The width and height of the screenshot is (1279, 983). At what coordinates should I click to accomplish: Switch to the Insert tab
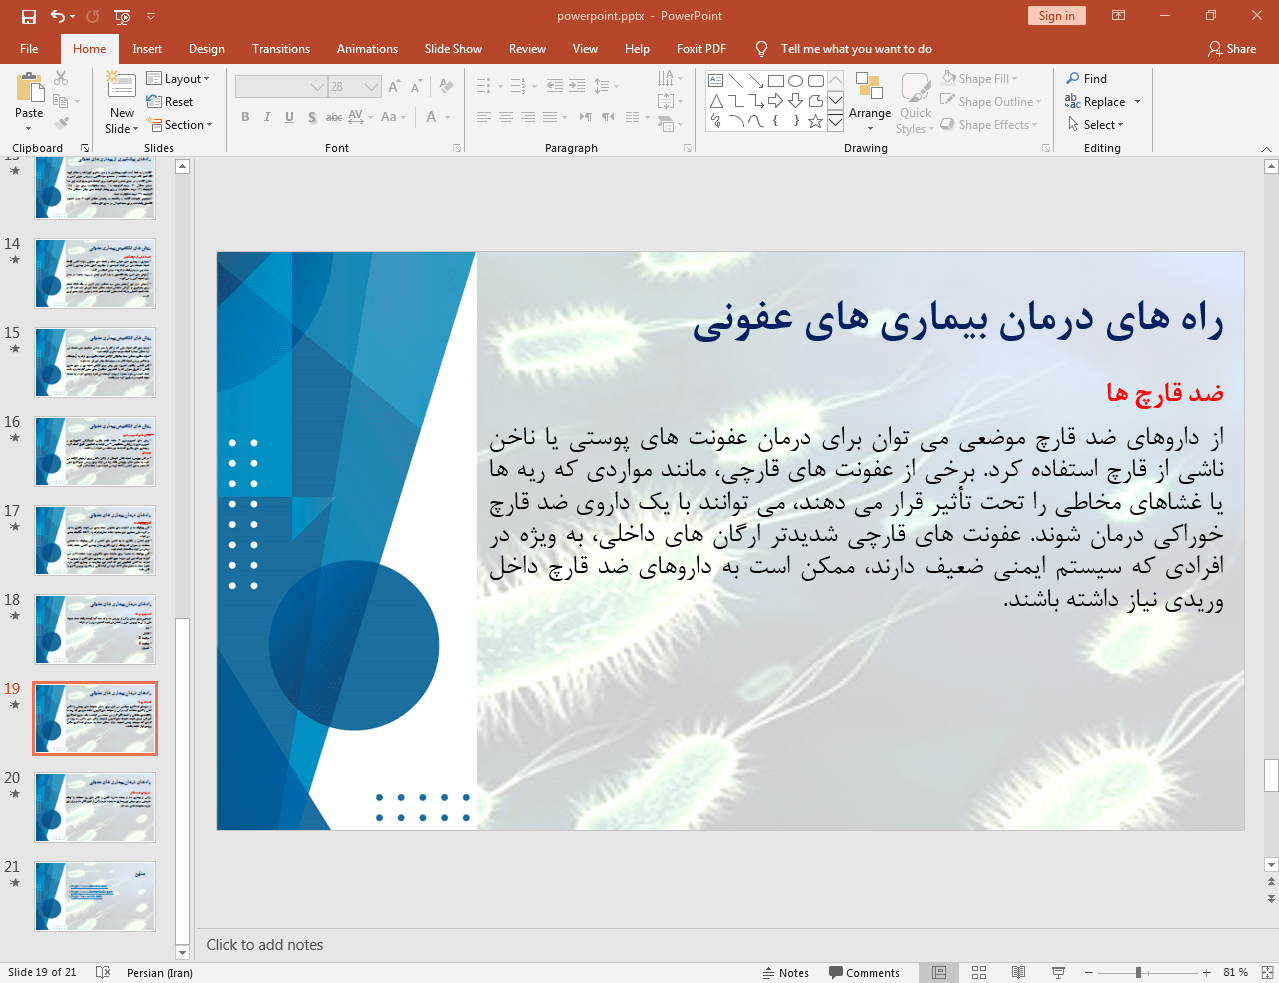[147, 49]
